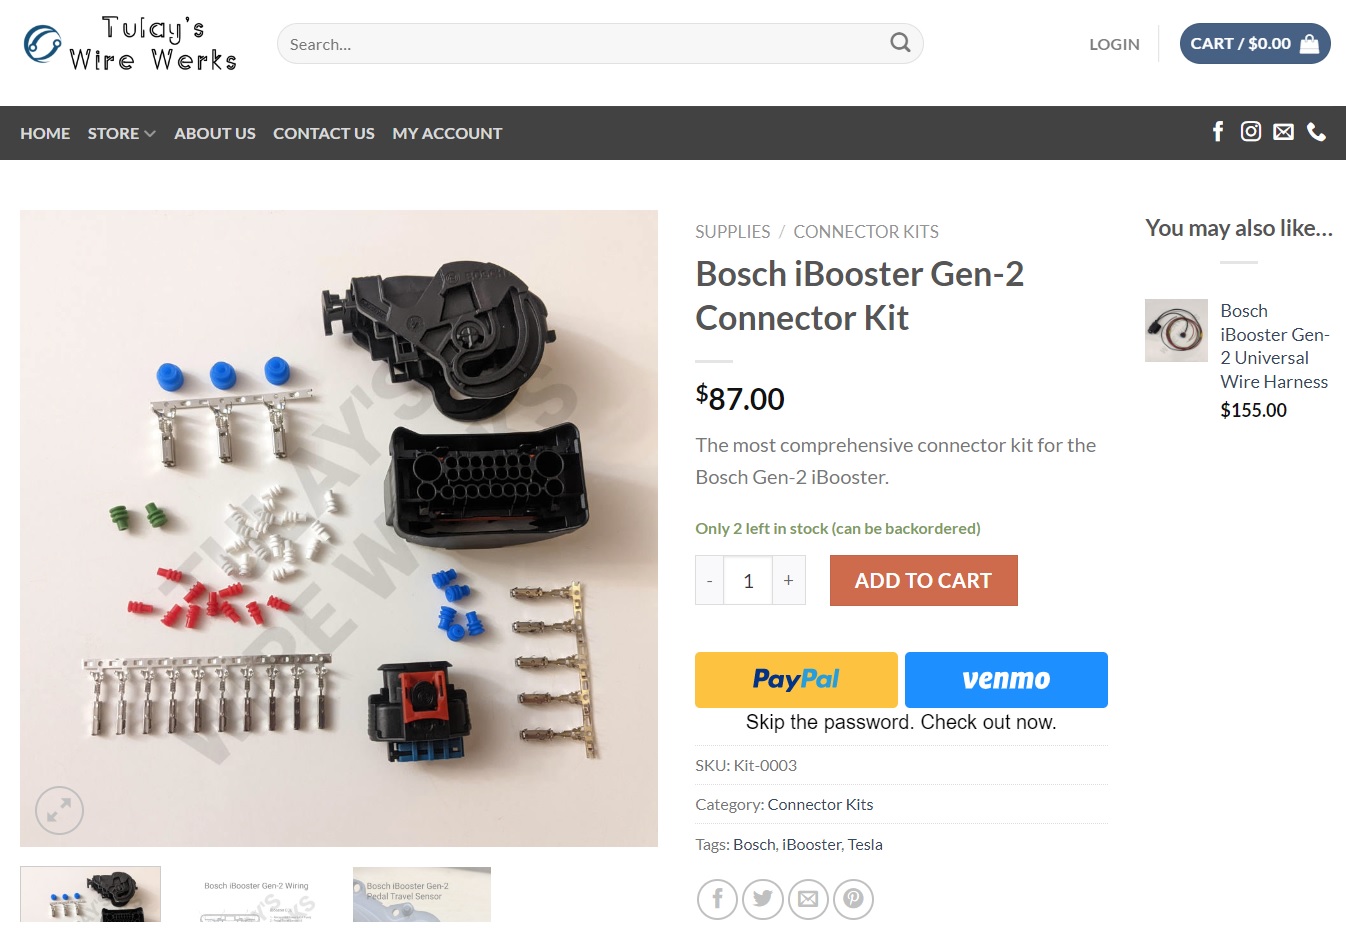Screen dimensions: 1346x949
Task: Share on Twitter via circular icon
Action: (763, 899)
